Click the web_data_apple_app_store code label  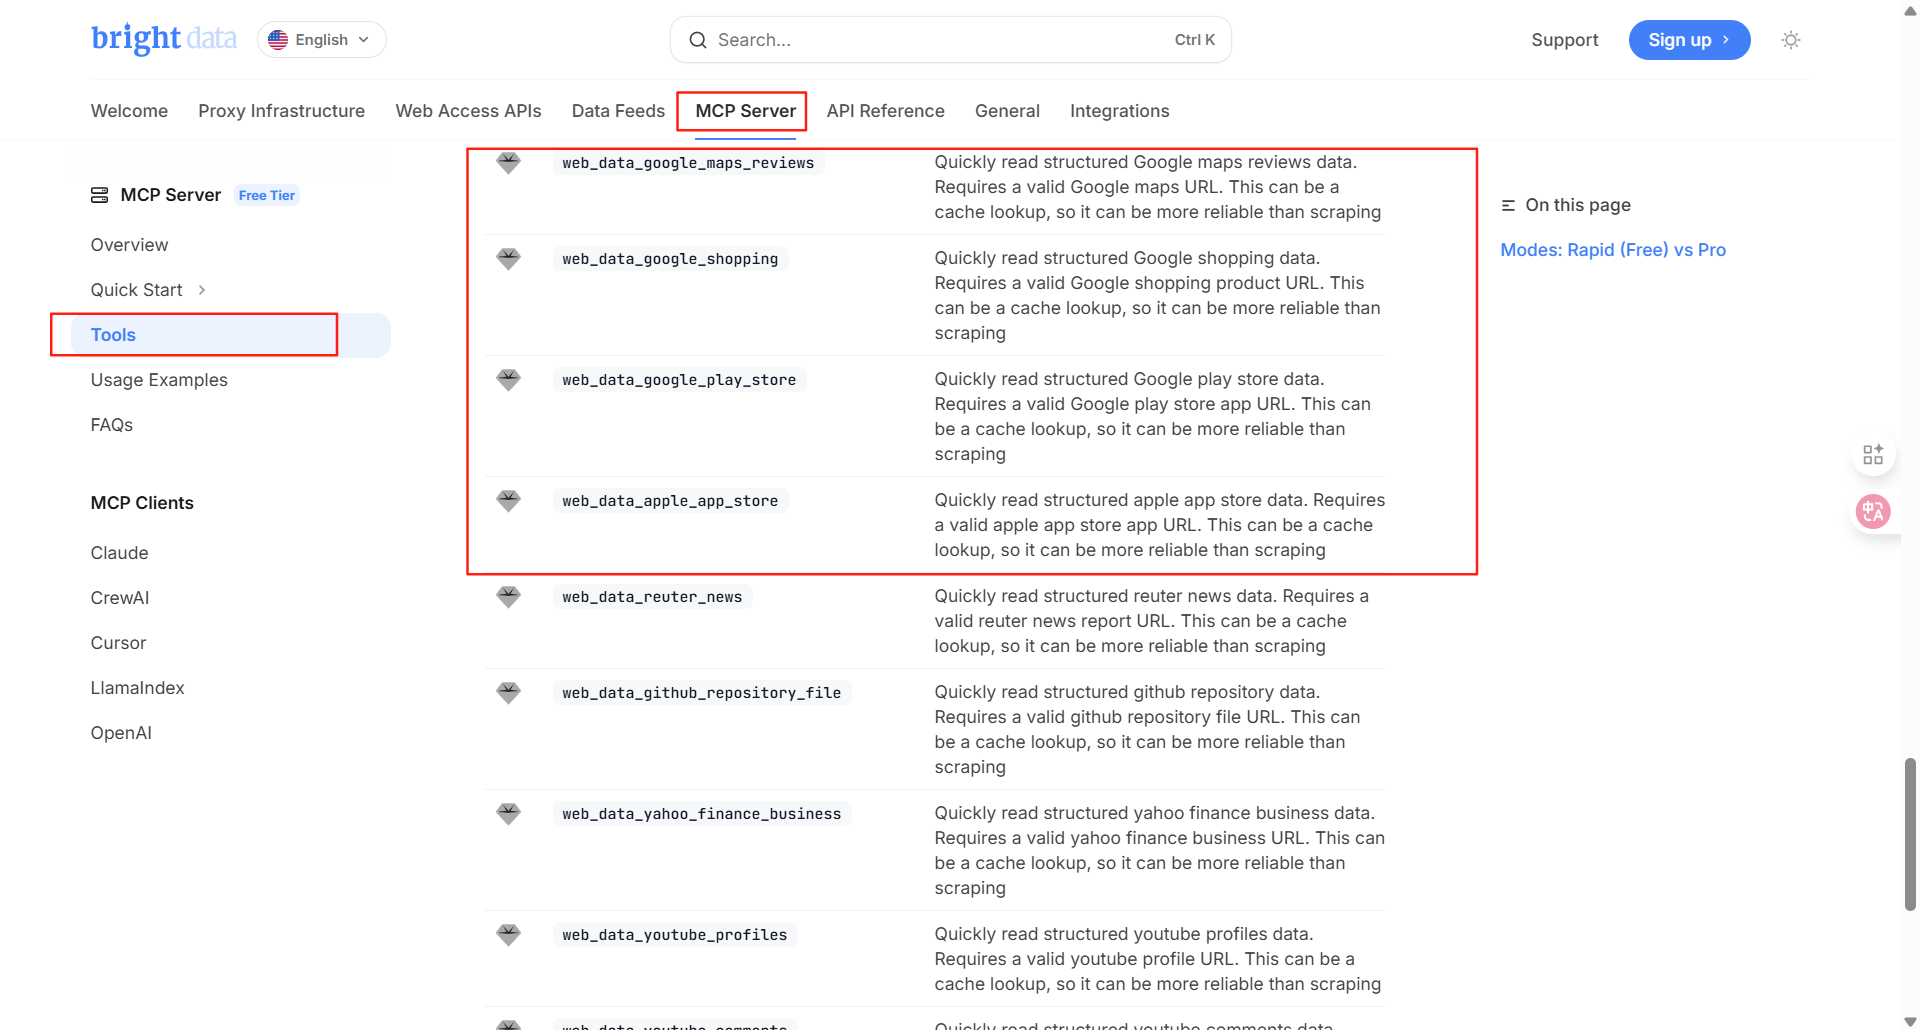coord(670,501)
